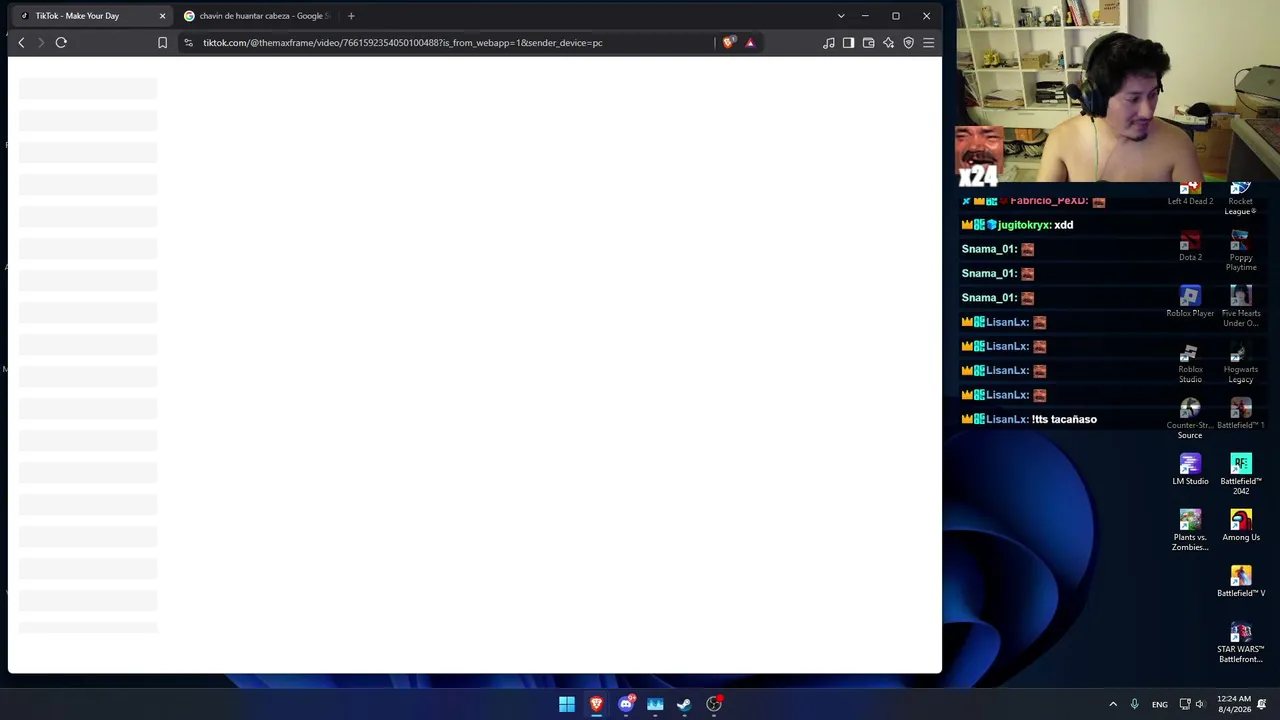Close the TikTok tab

point(162,16)
